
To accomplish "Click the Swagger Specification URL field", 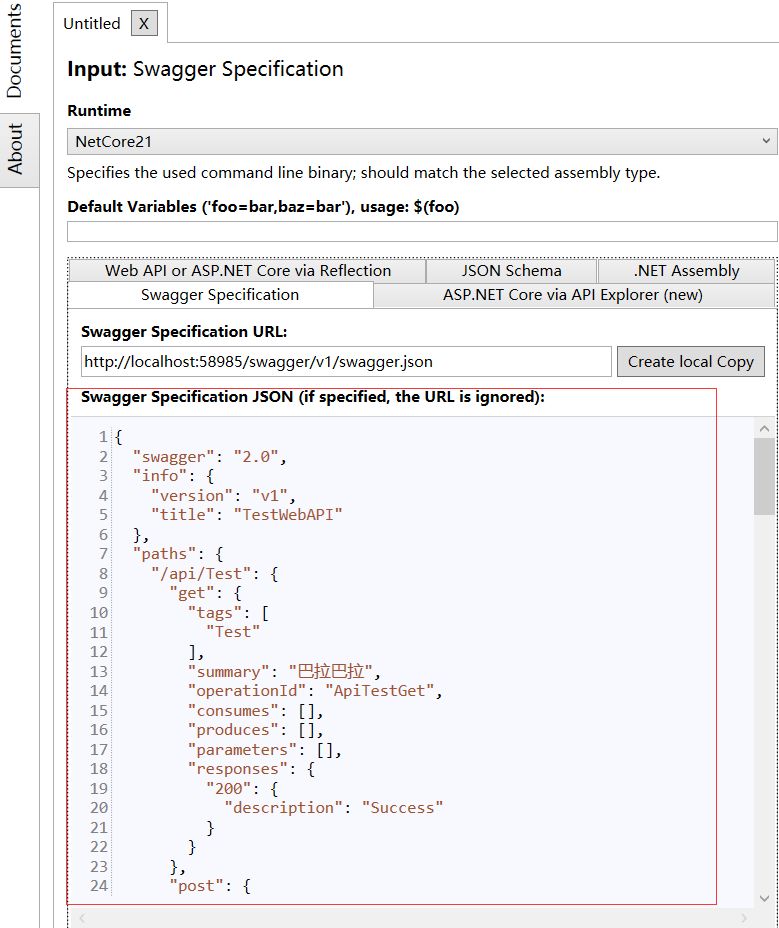I will (x=346, y=362).
